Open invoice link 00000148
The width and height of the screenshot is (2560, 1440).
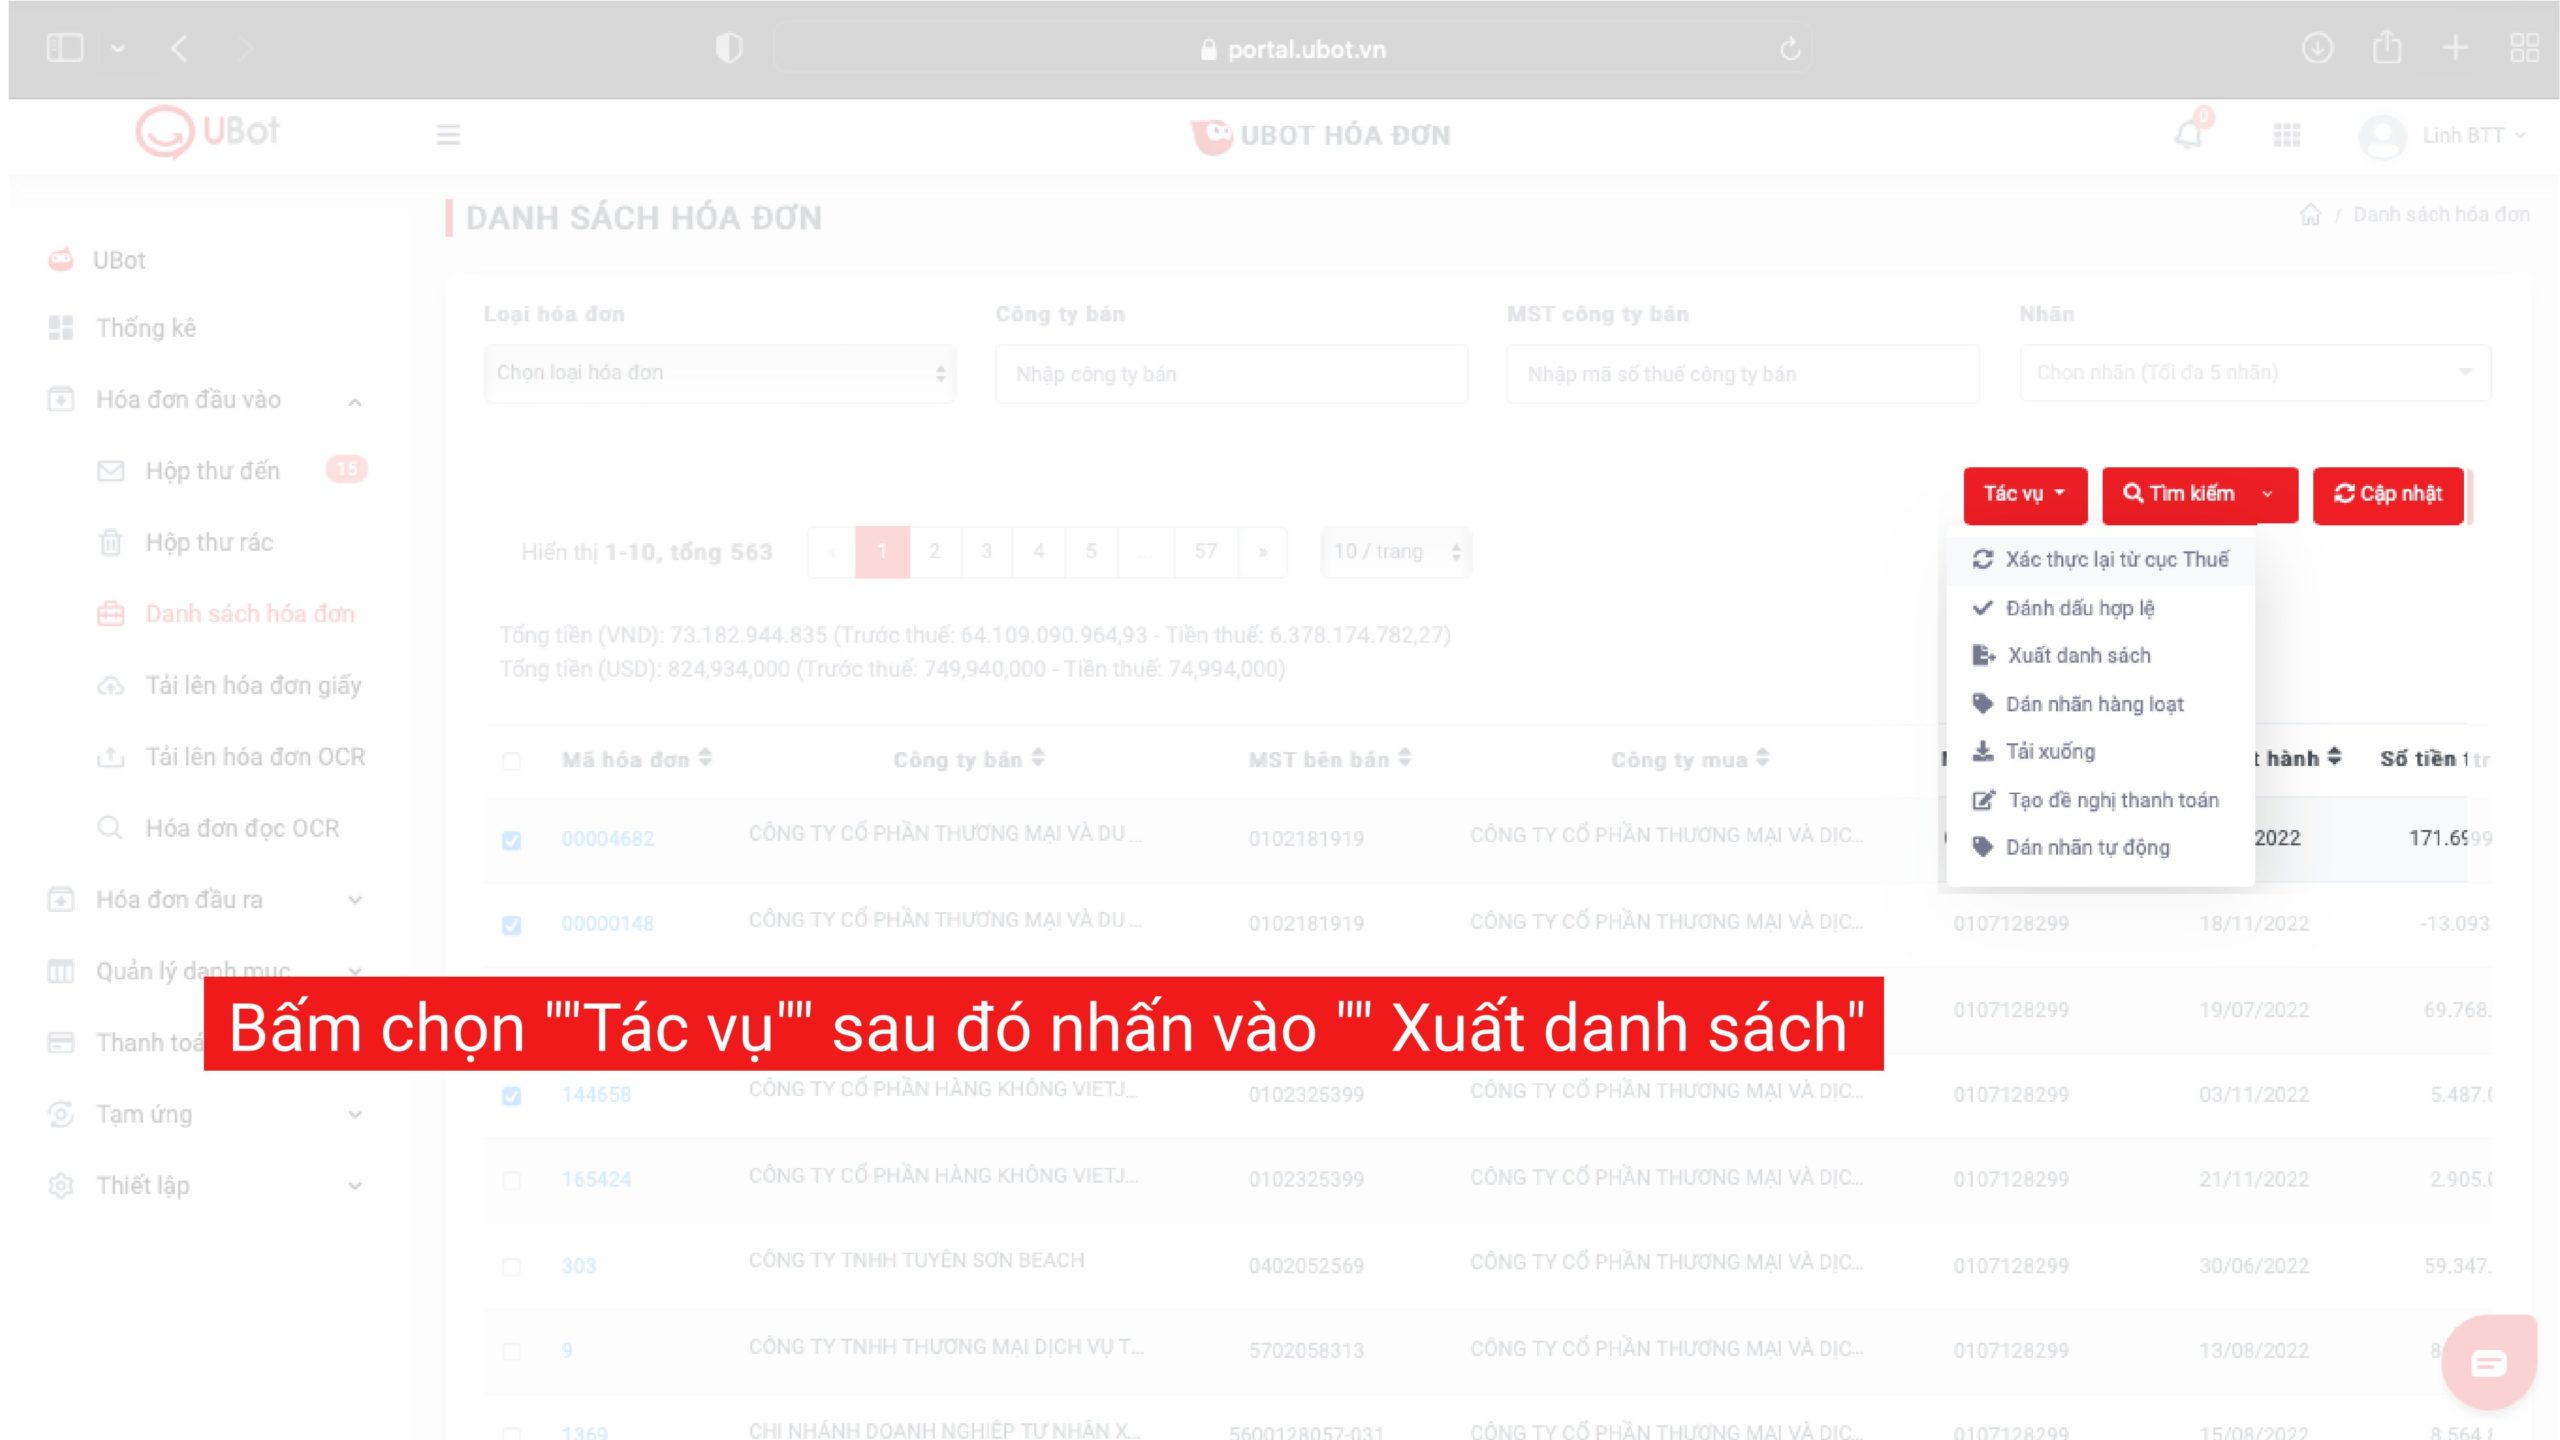[x=607, y=924]
